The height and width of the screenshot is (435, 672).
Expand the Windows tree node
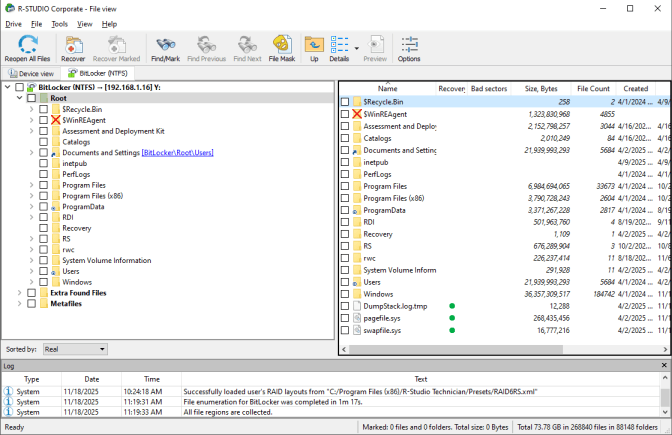[x=31, y=282]
